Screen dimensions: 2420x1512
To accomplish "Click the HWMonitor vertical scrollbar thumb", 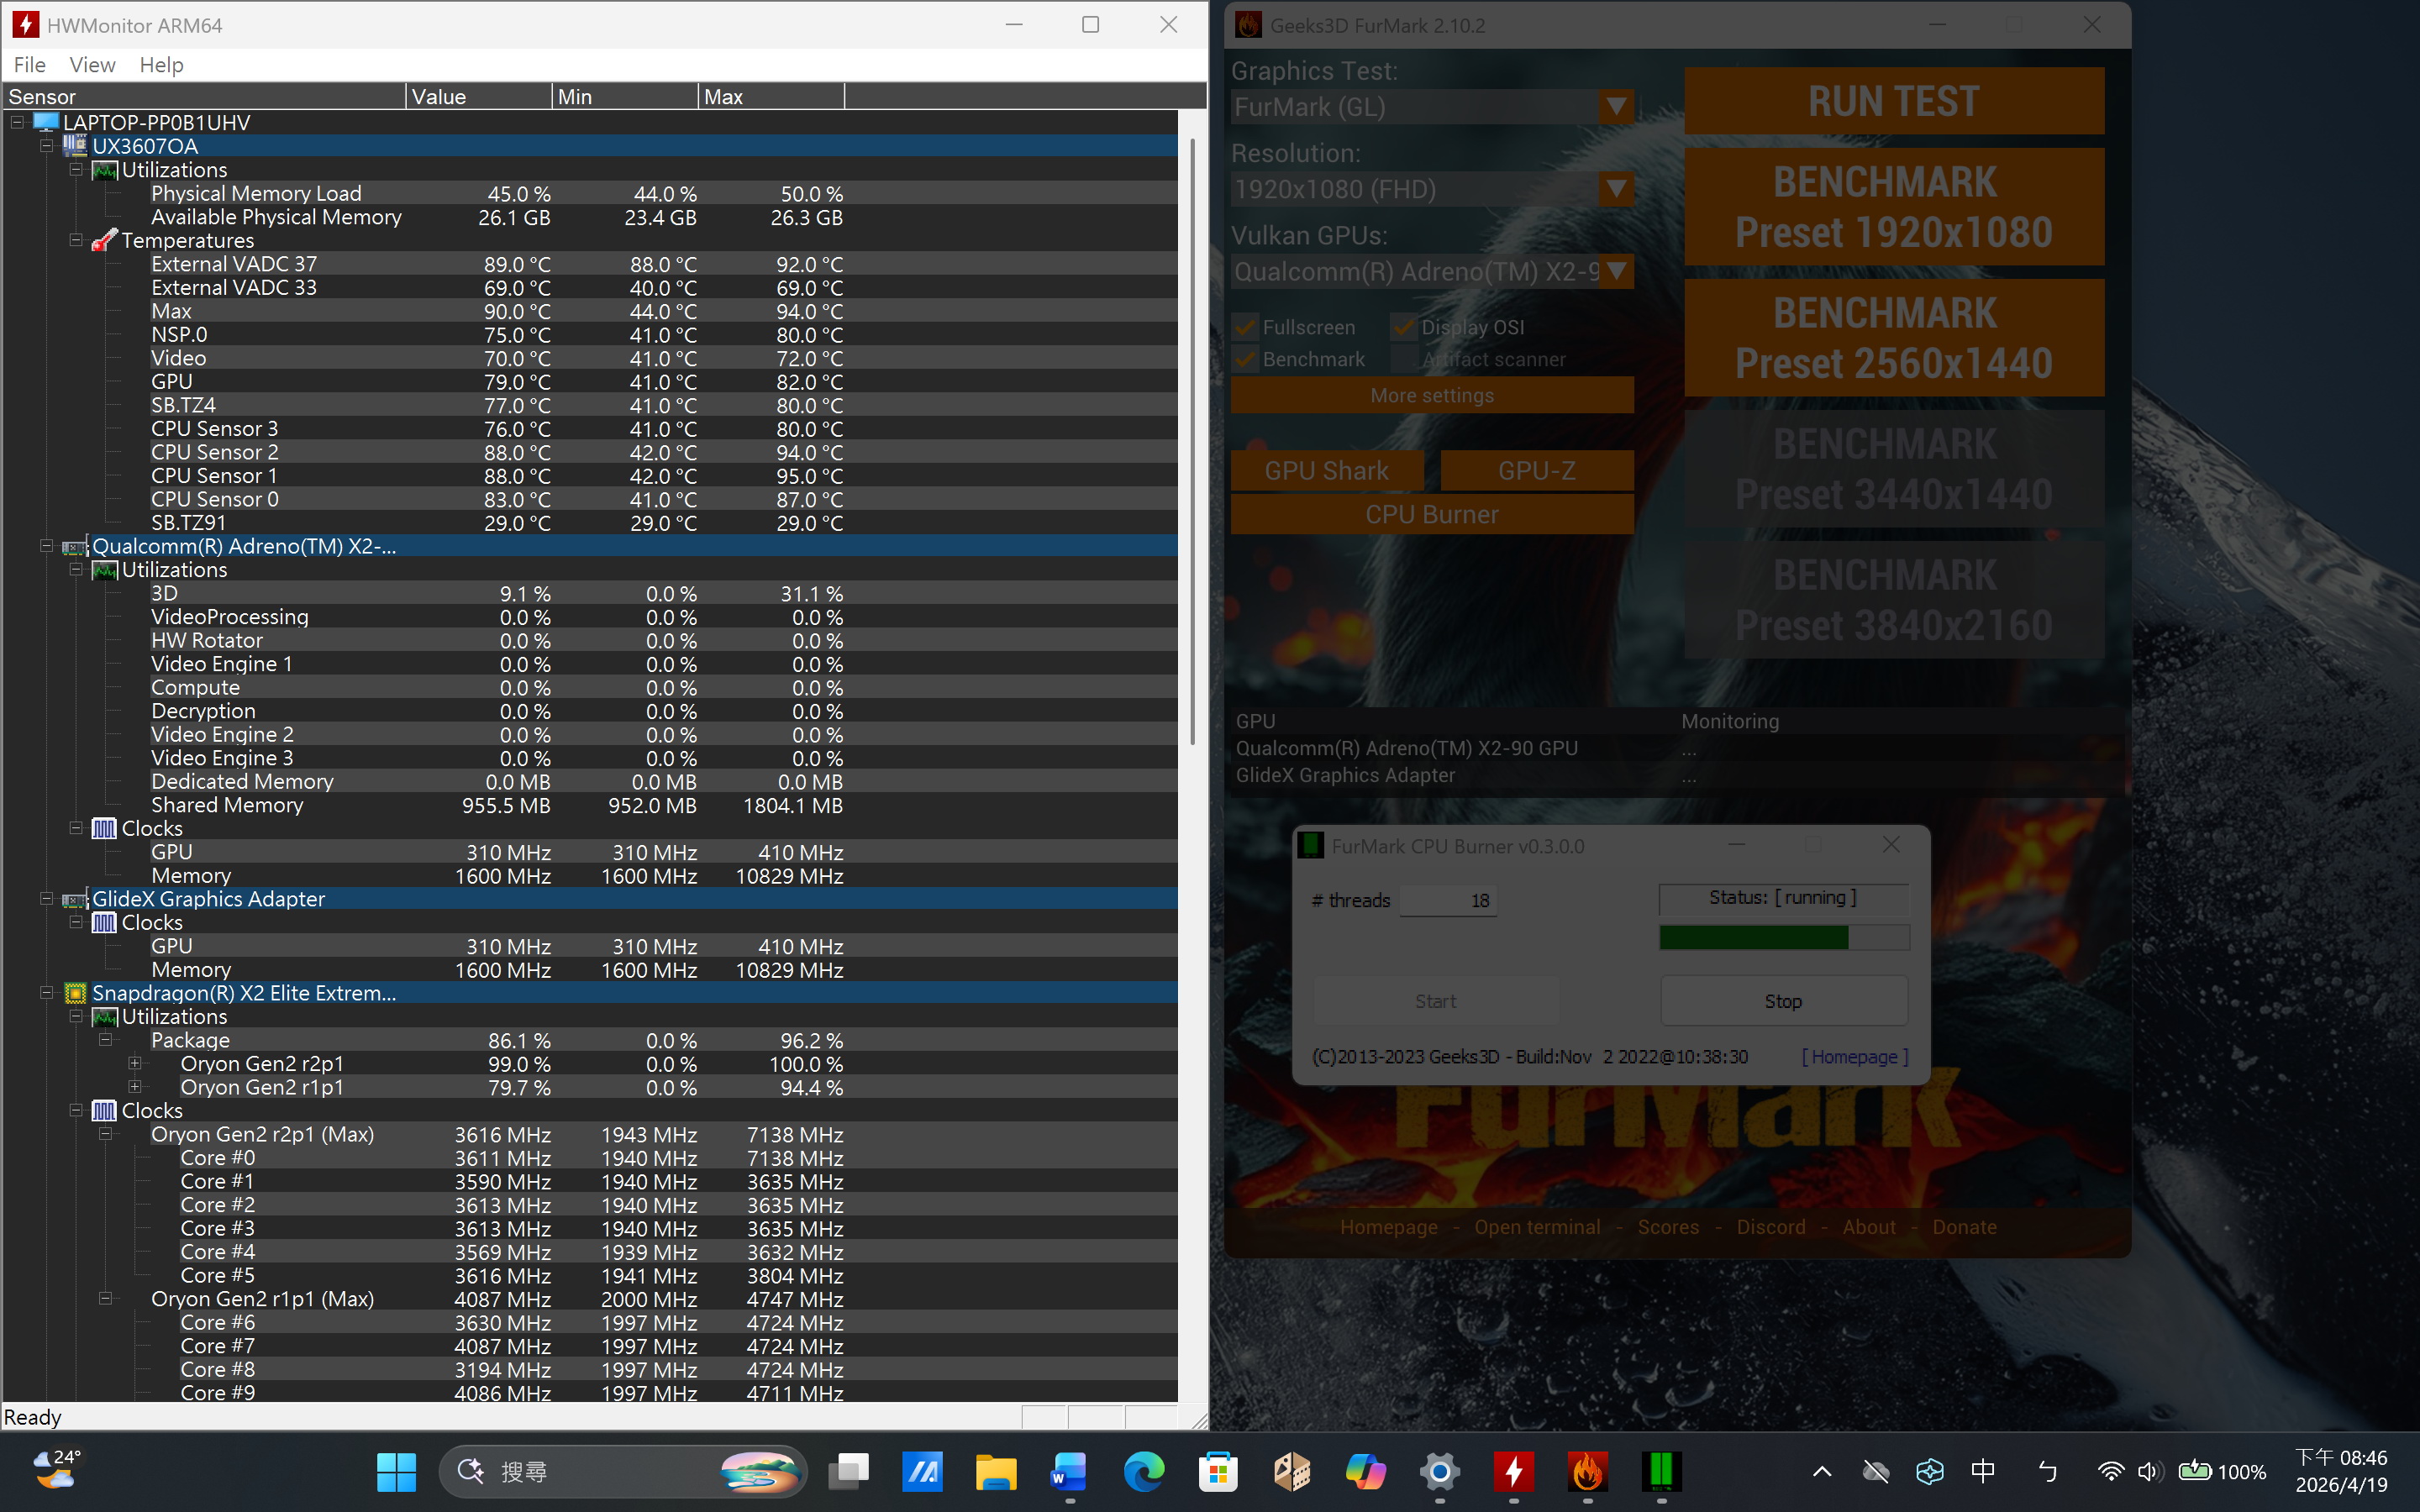I will click(x=1192, y=440).
